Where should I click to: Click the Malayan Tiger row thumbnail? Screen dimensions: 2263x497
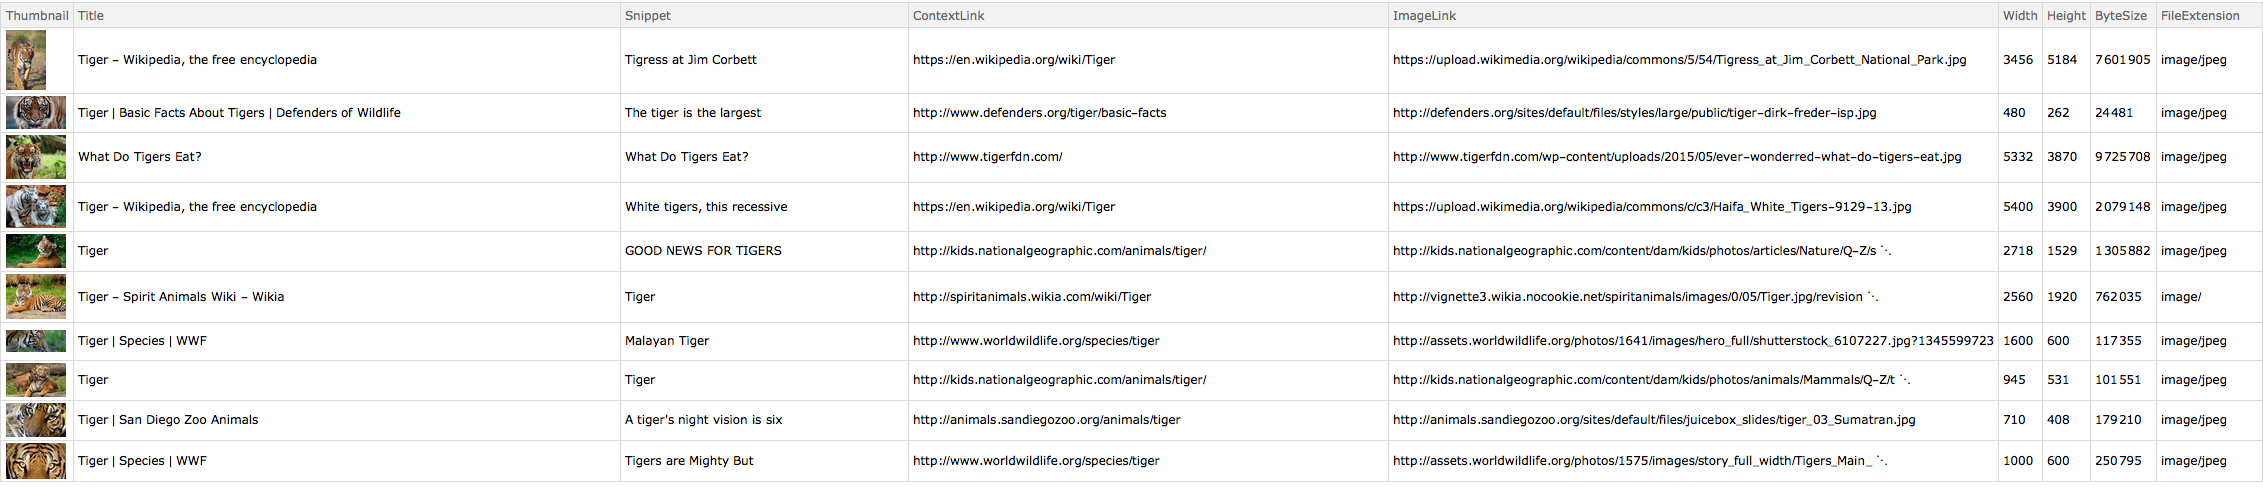point(36,341)
